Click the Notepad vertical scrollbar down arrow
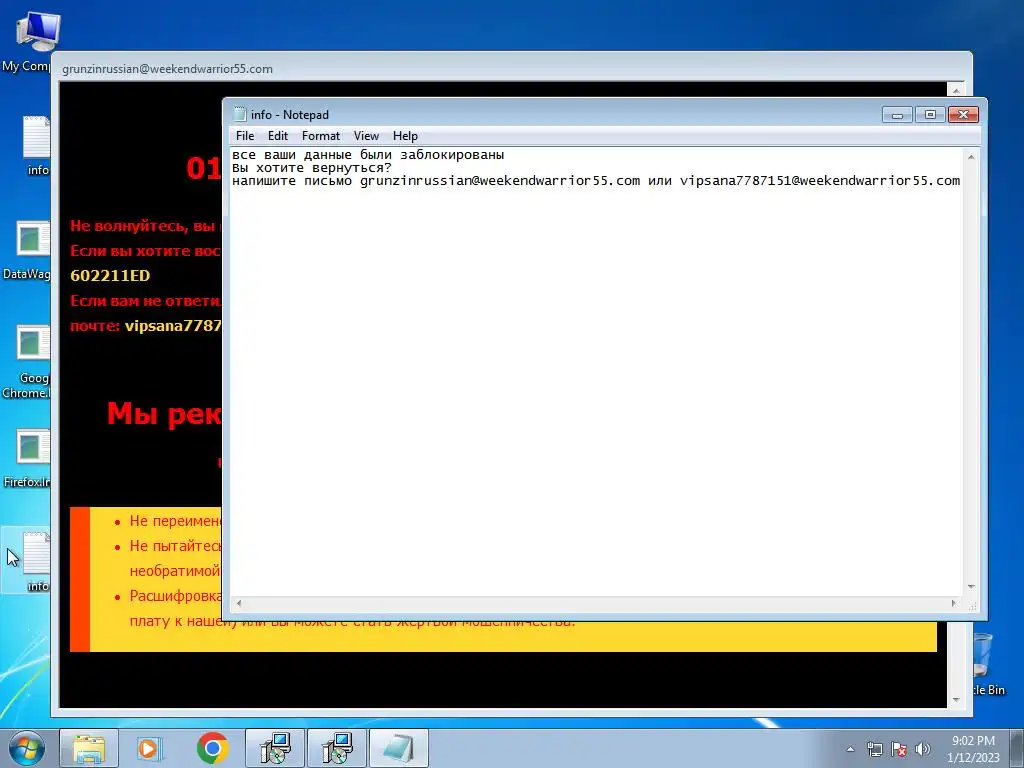The width and height of the screenshot is (1024, 768). point(971,587)
